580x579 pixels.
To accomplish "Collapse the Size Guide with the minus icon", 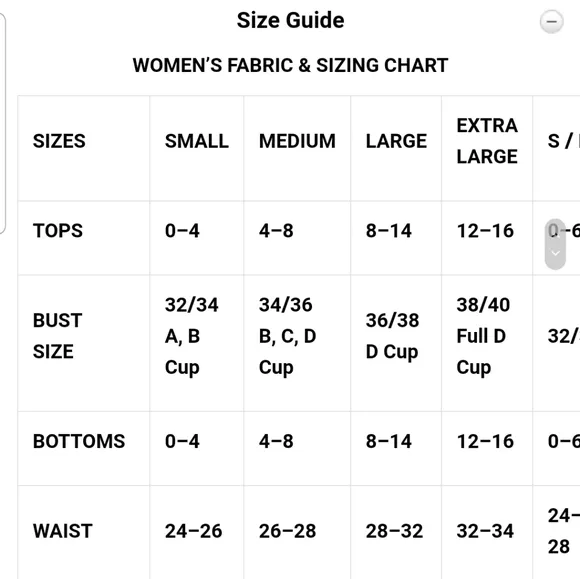I will click(551, 21).
